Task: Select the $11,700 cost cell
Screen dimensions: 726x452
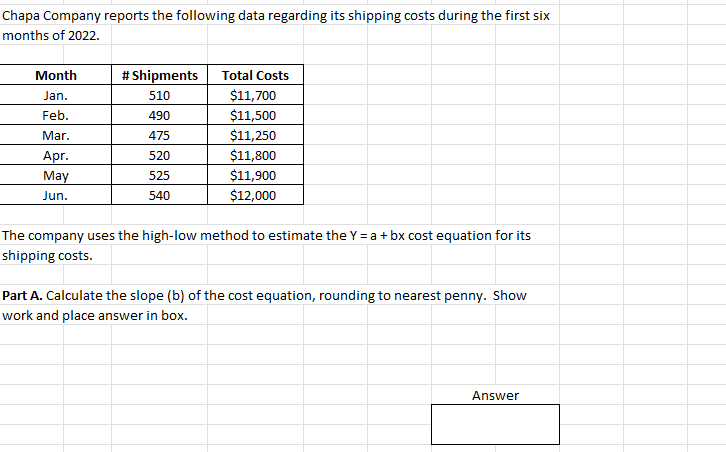Action: [255, 95]
